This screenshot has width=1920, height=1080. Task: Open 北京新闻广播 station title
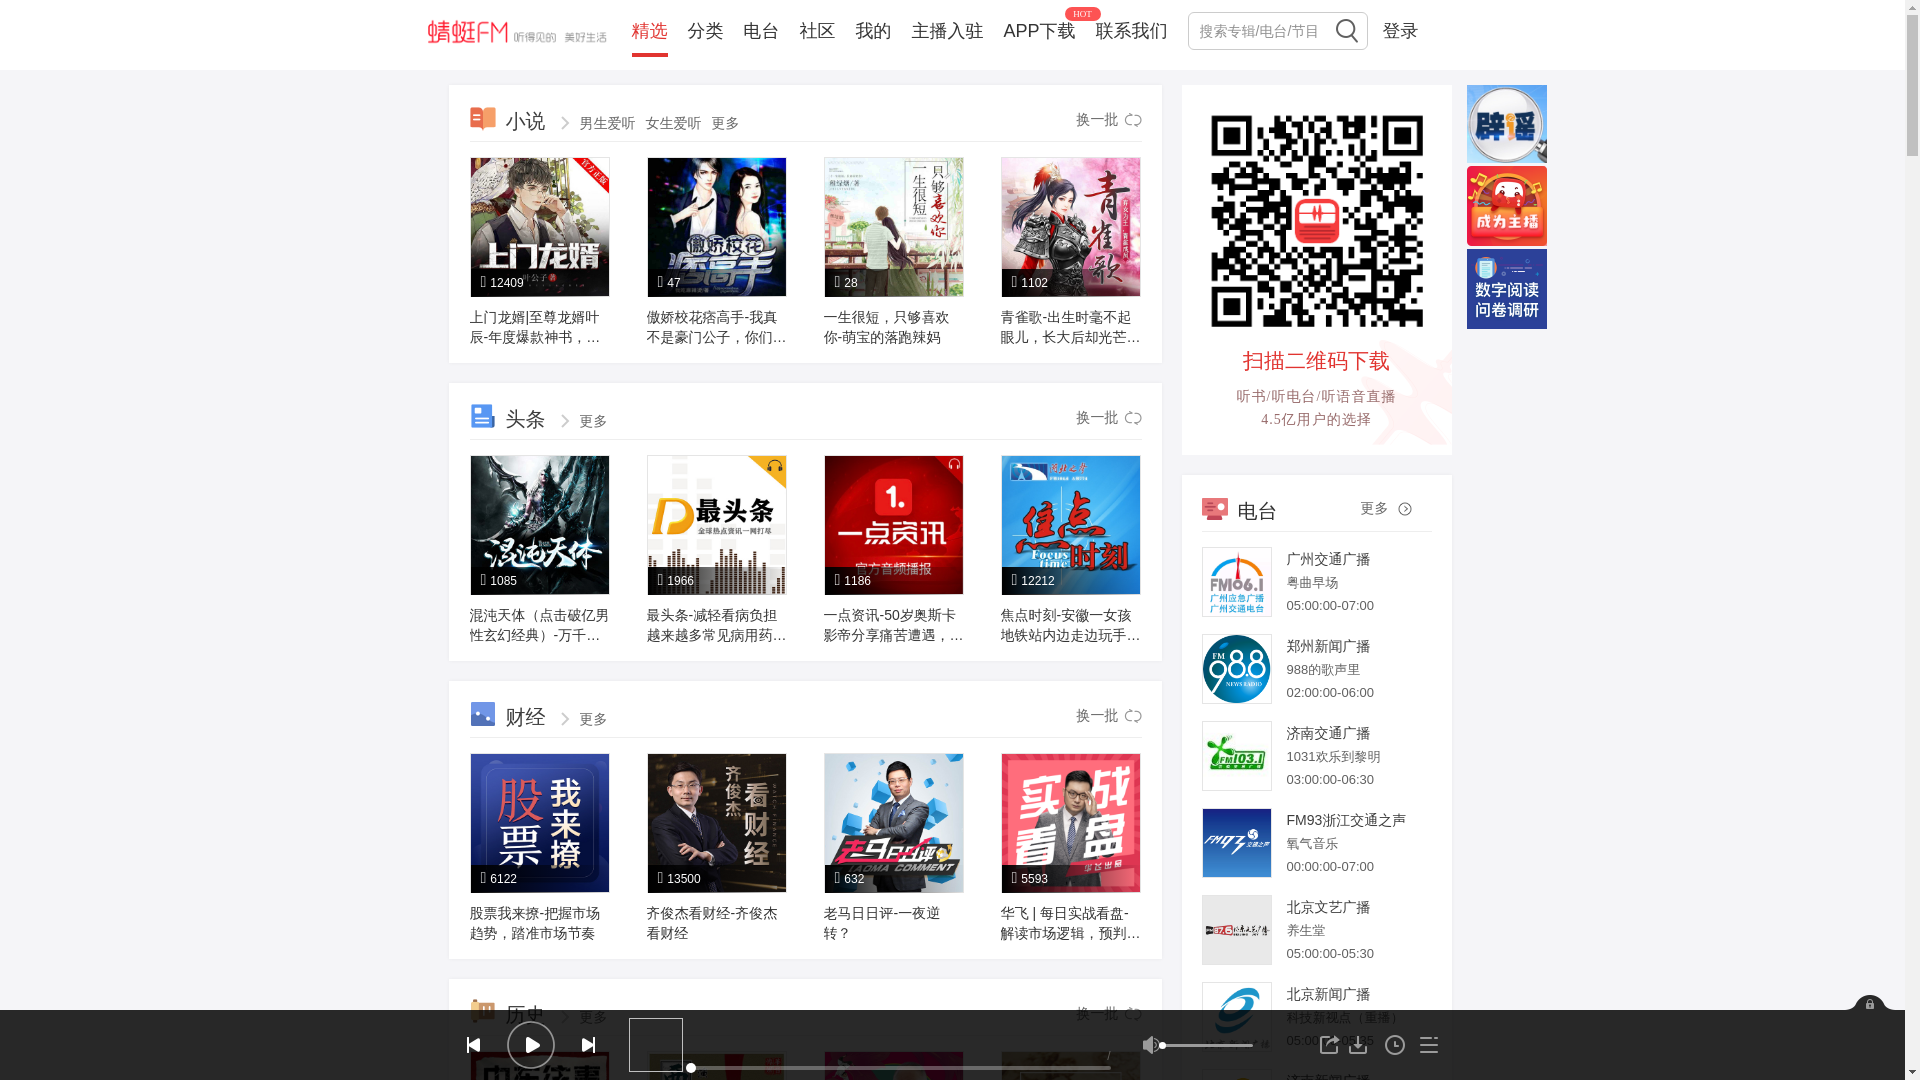tap(1328, 995)
